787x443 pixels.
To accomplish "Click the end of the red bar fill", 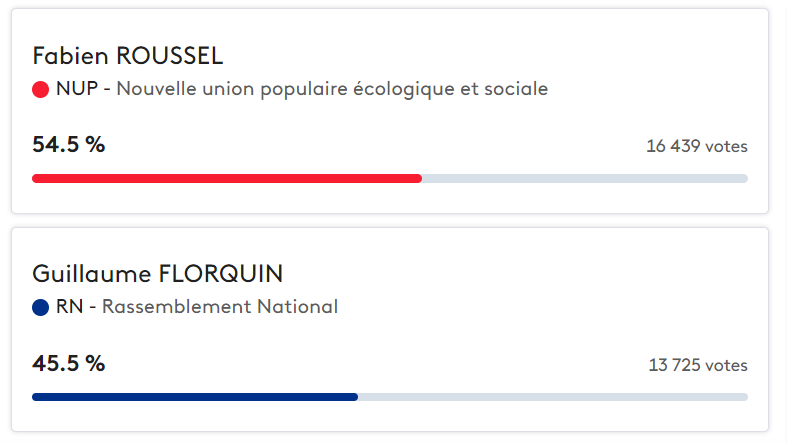I will click(x=420, y=179).
